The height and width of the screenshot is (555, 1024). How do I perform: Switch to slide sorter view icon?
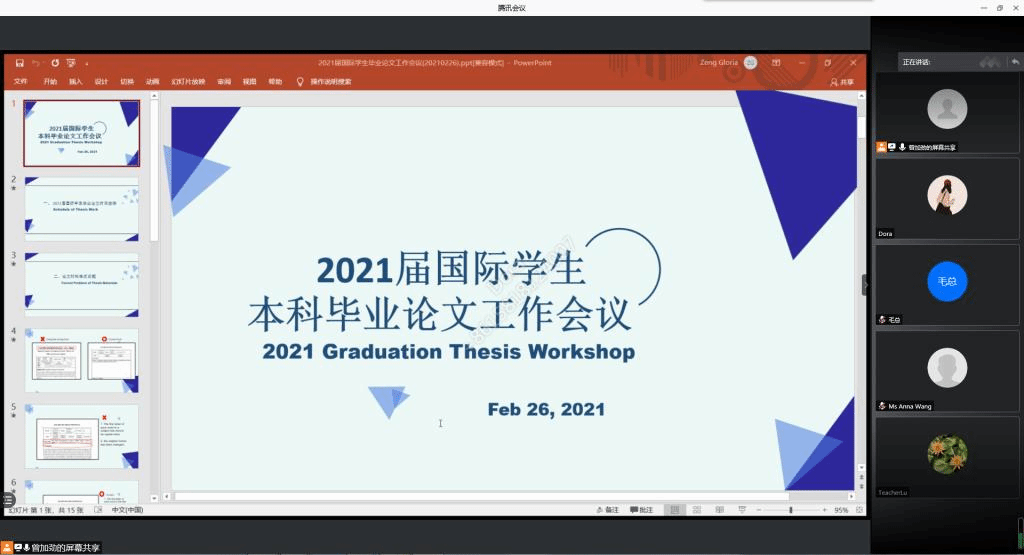(x=697, y=510)
